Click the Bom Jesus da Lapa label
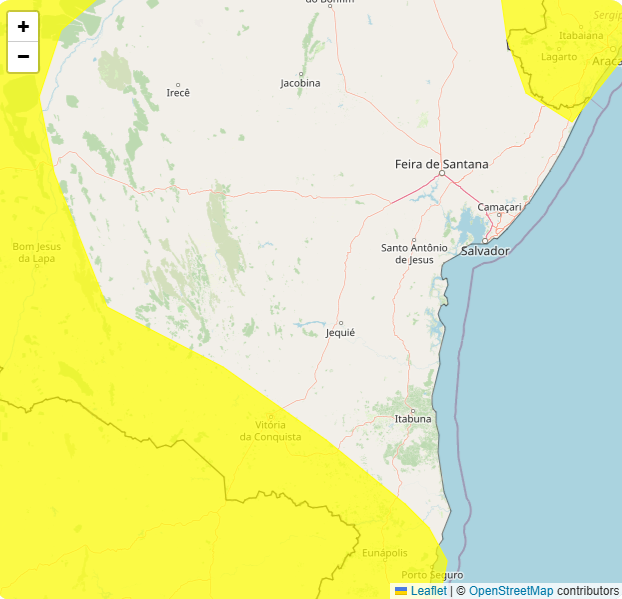 tap(36, 252)
